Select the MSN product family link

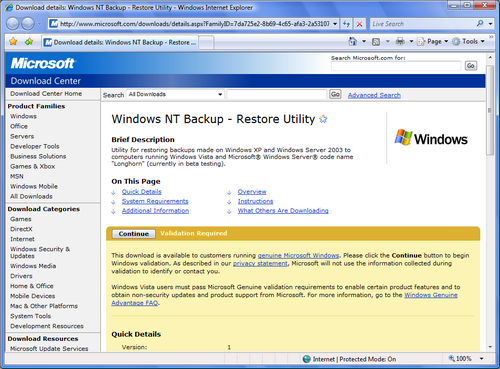click(17, 176)
